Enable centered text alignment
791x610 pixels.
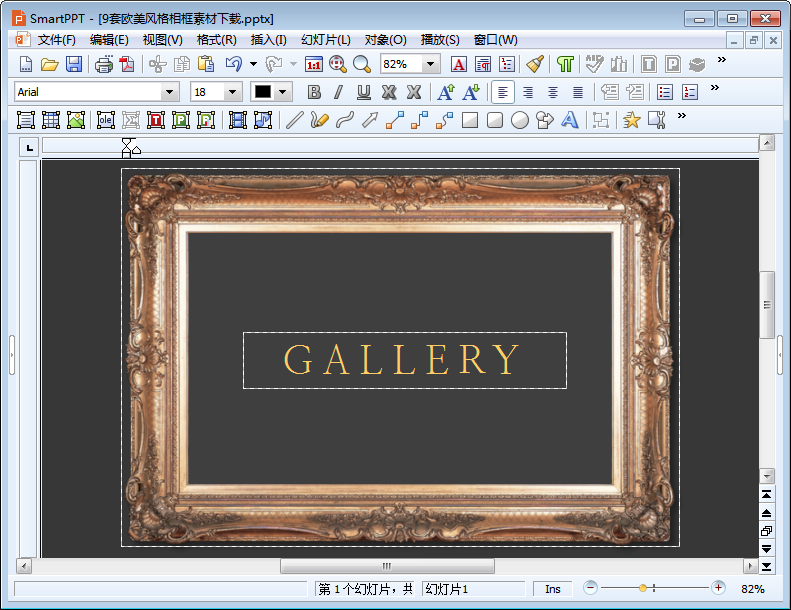point(553,92)
